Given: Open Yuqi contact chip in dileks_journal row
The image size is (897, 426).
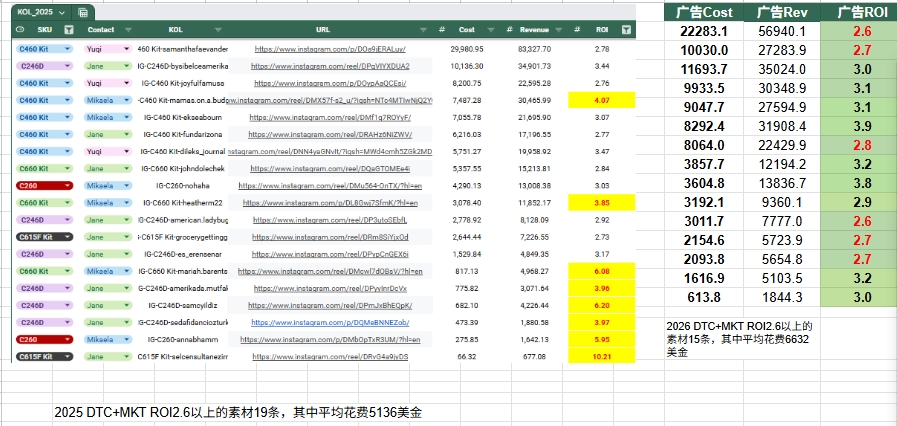Looking at the screenshot, I should [x=108, y=152].
